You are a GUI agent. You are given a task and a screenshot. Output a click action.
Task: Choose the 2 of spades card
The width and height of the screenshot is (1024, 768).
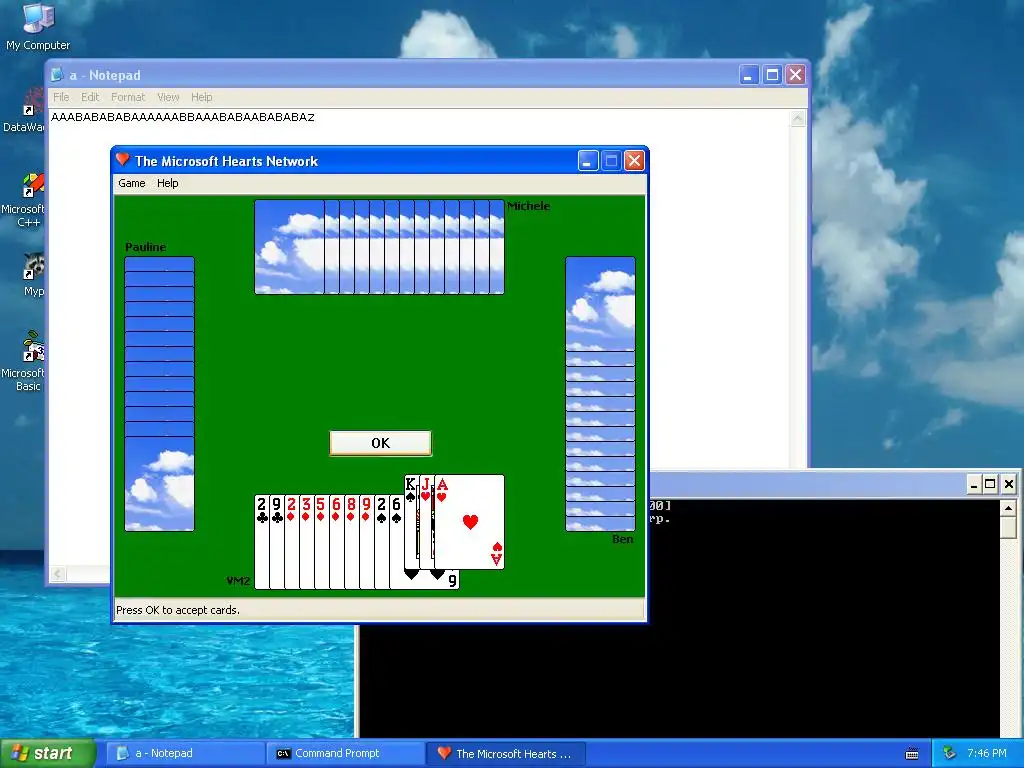[382, 542]
